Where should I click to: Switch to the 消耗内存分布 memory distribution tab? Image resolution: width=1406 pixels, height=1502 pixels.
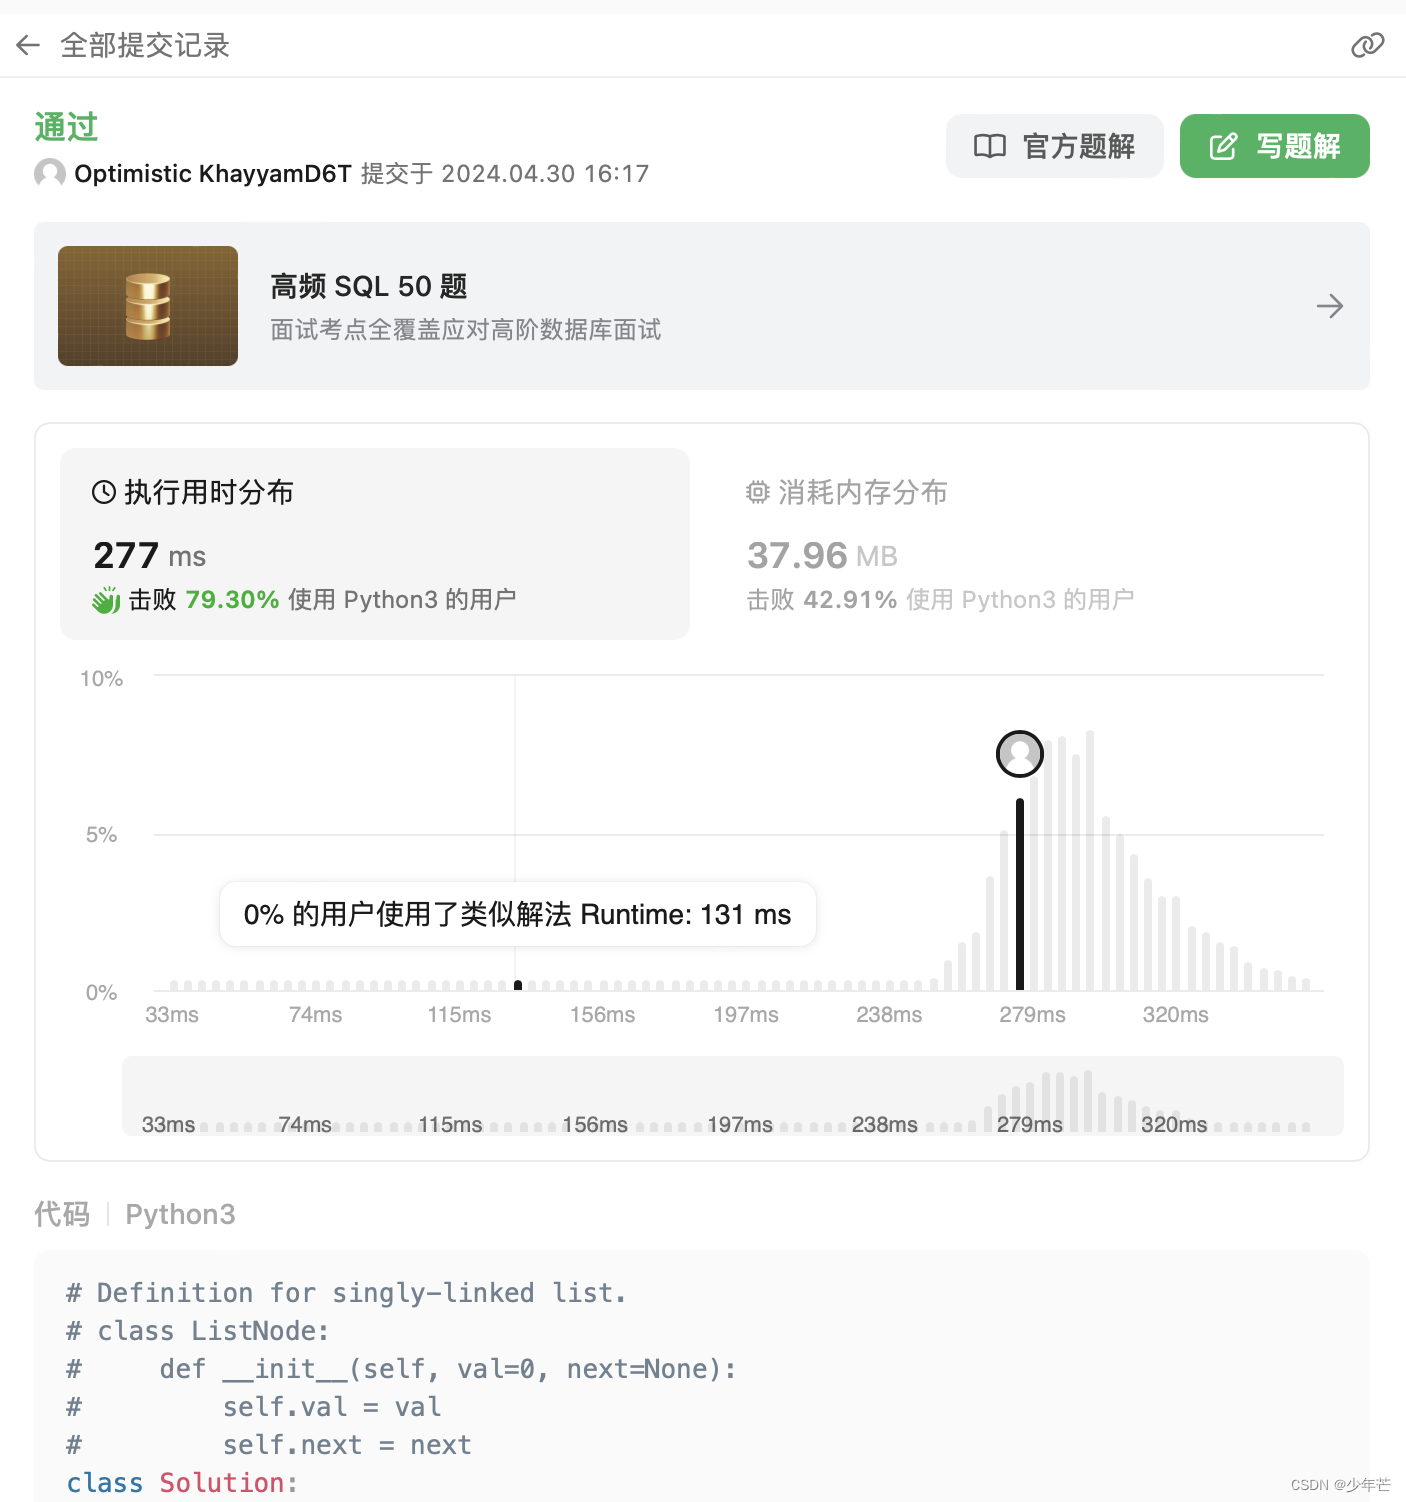(1030, 544)
